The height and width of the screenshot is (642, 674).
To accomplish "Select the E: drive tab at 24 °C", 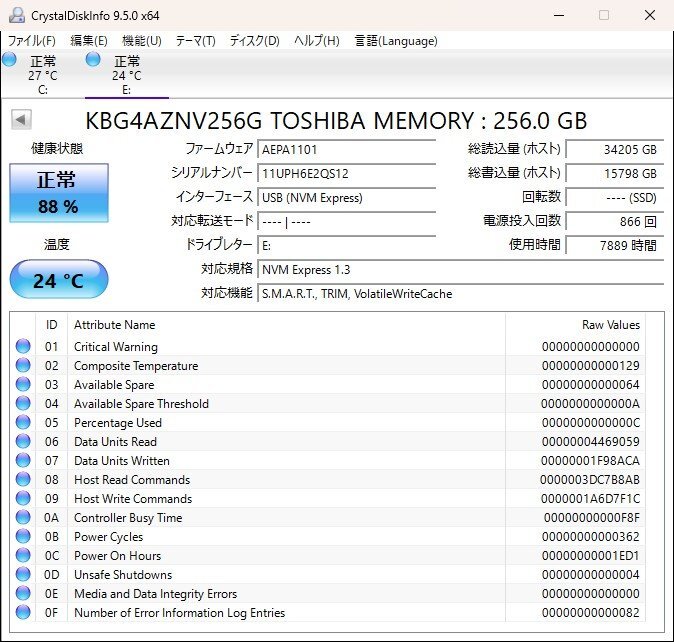I will coord(127,74).
